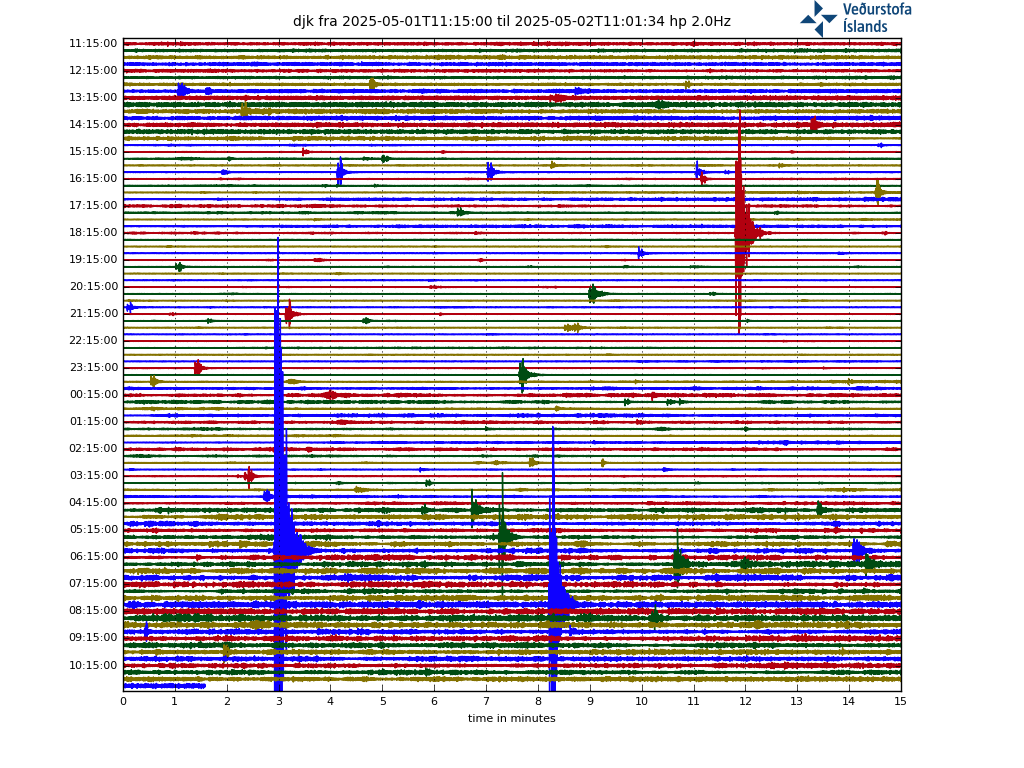Select the 13:15:00 time label
The image size is (1024, 768).
[93, 97]
